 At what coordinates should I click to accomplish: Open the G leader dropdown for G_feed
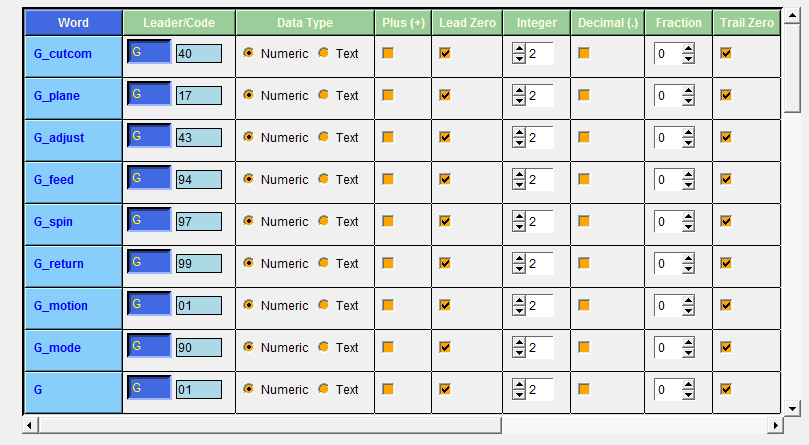[149, 179]
